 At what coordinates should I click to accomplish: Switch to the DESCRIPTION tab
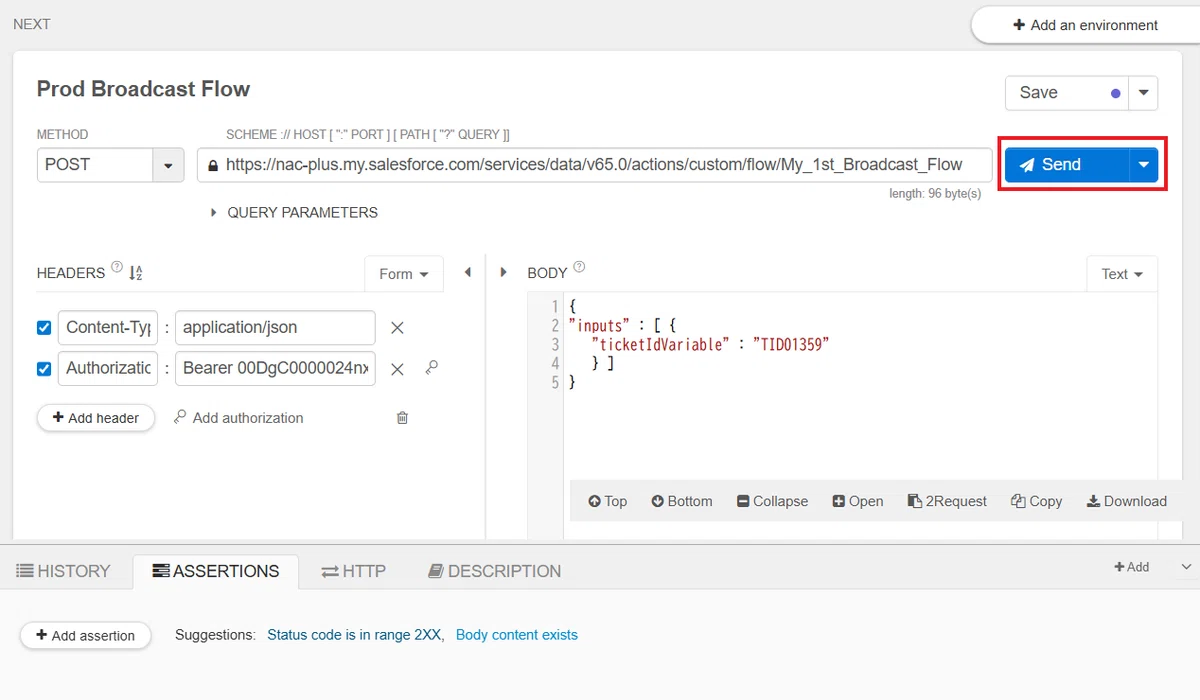click(x=494, y=571)
